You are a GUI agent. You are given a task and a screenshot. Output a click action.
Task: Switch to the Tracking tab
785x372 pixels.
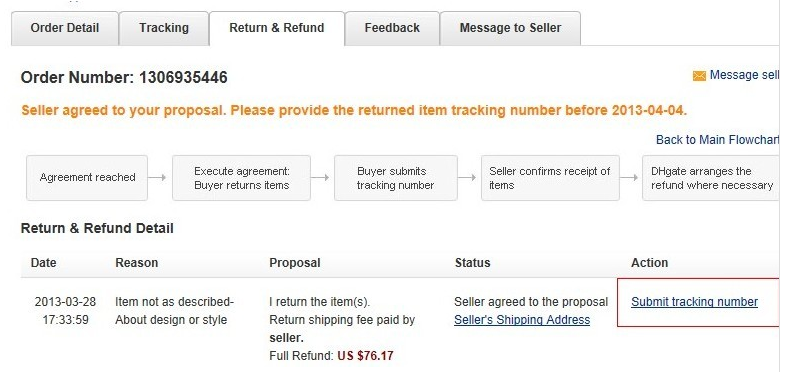point(164,28)
